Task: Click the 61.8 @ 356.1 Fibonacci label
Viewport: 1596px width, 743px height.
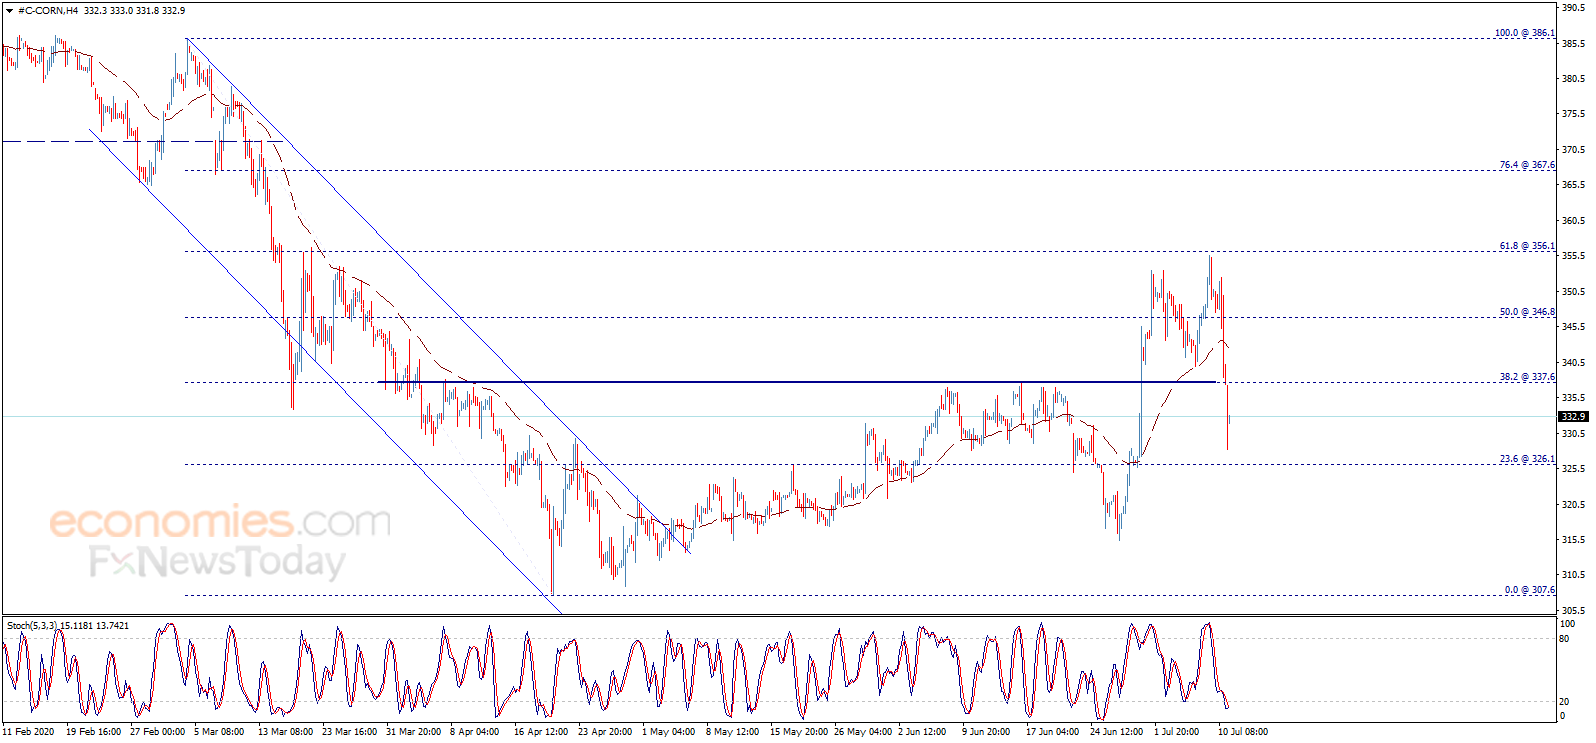Action: pyautogui.click(x=1527, y=246)
